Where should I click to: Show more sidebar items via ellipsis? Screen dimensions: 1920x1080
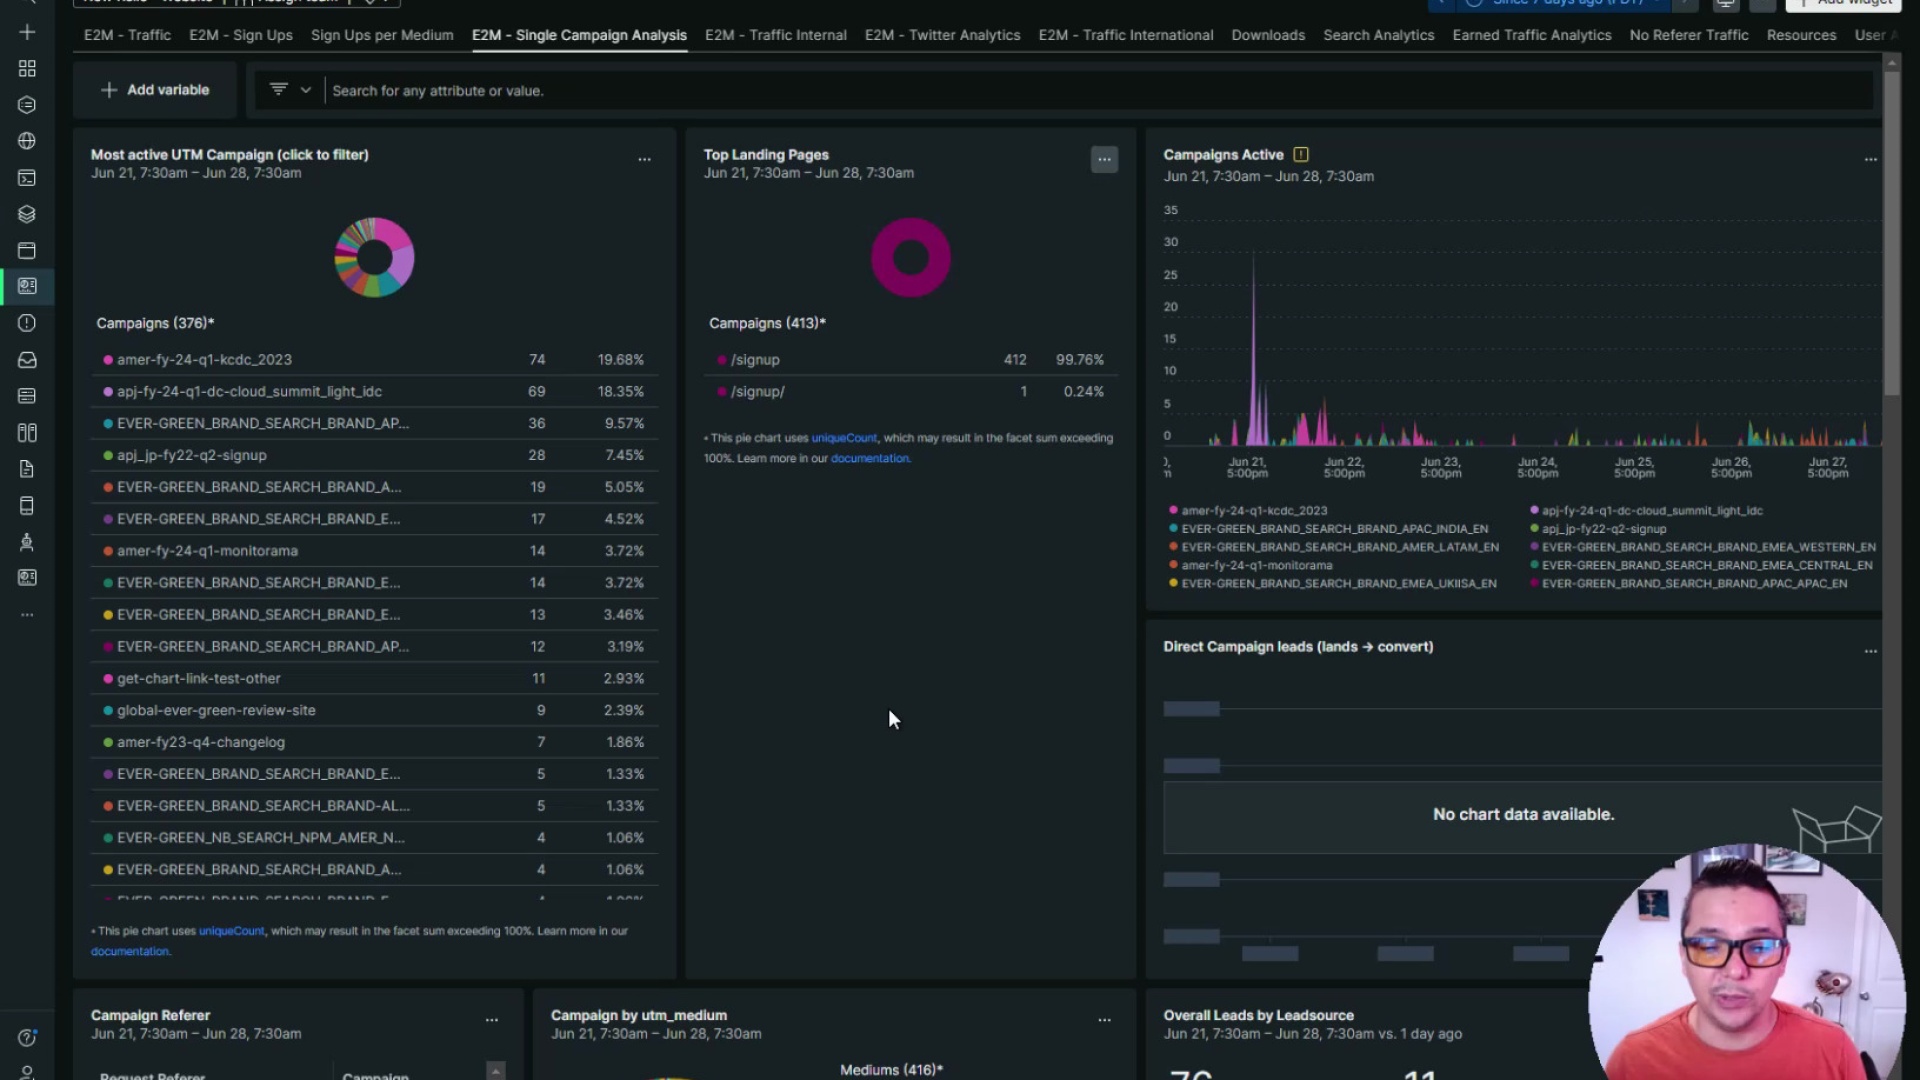(27, 614)
